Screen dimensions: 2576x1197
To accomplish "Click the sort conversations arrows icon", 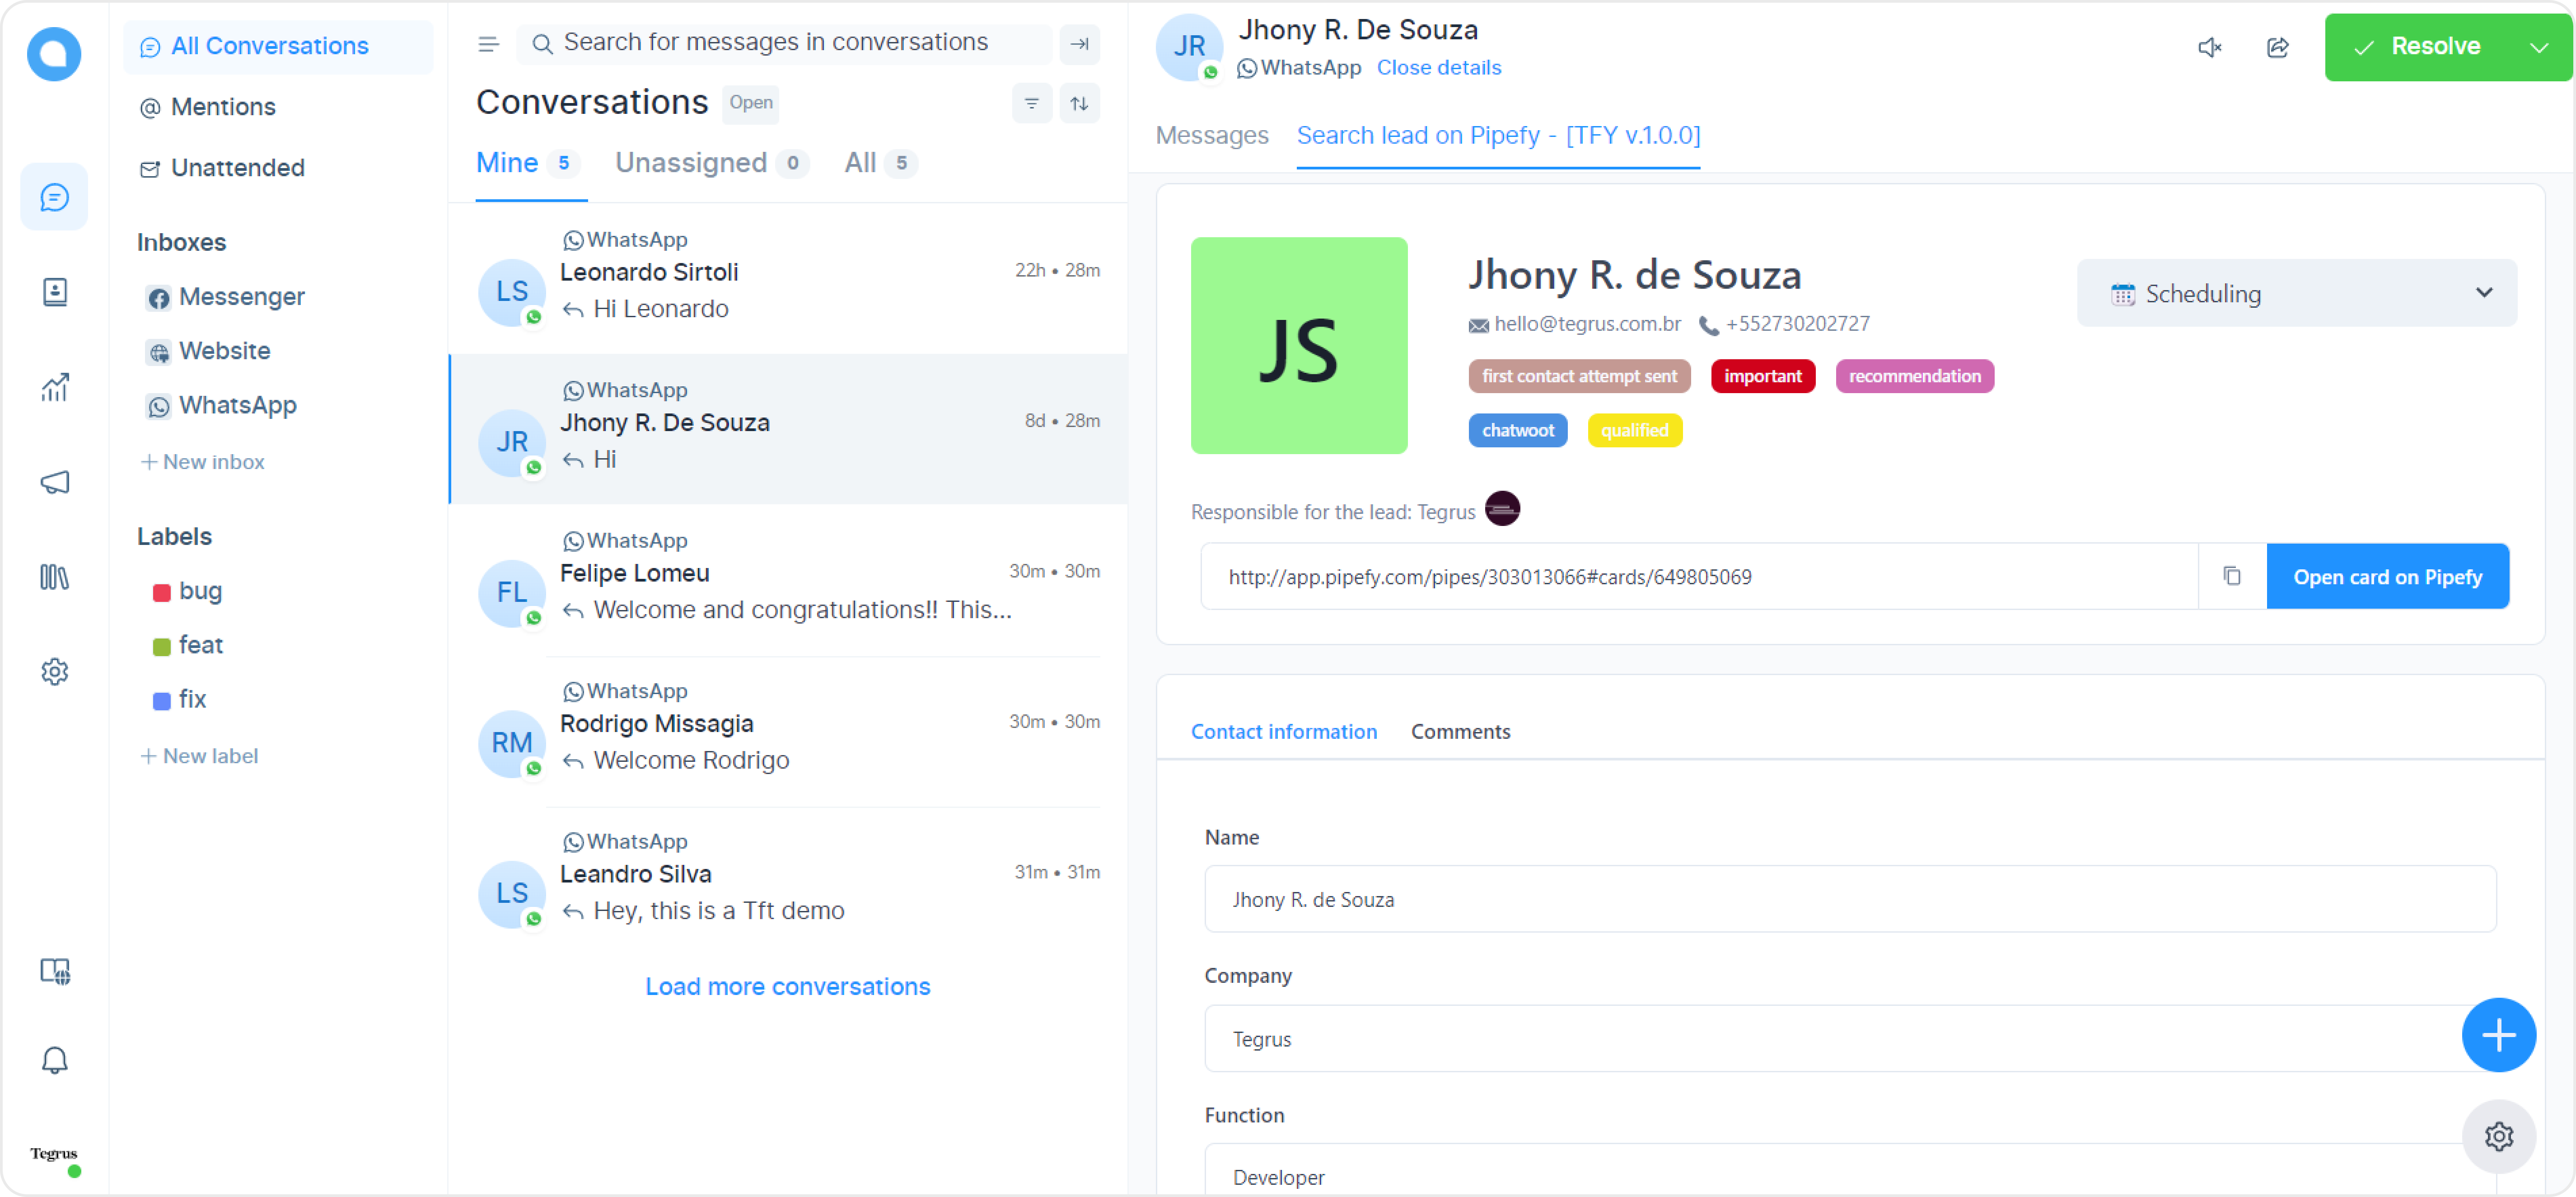I will tap(1079, 103).
